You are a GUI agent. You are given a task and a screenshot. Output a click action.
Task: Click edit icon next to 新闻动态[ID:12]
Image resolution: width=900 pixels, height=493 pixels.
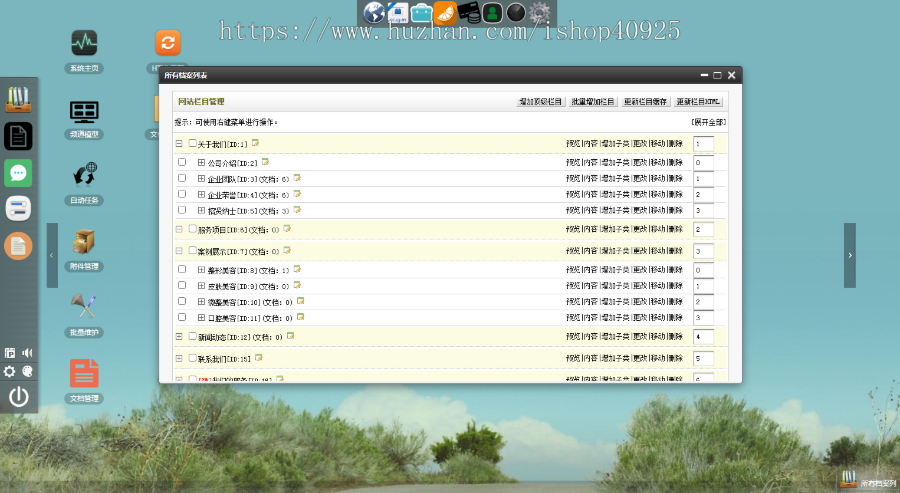coord(290,336)
